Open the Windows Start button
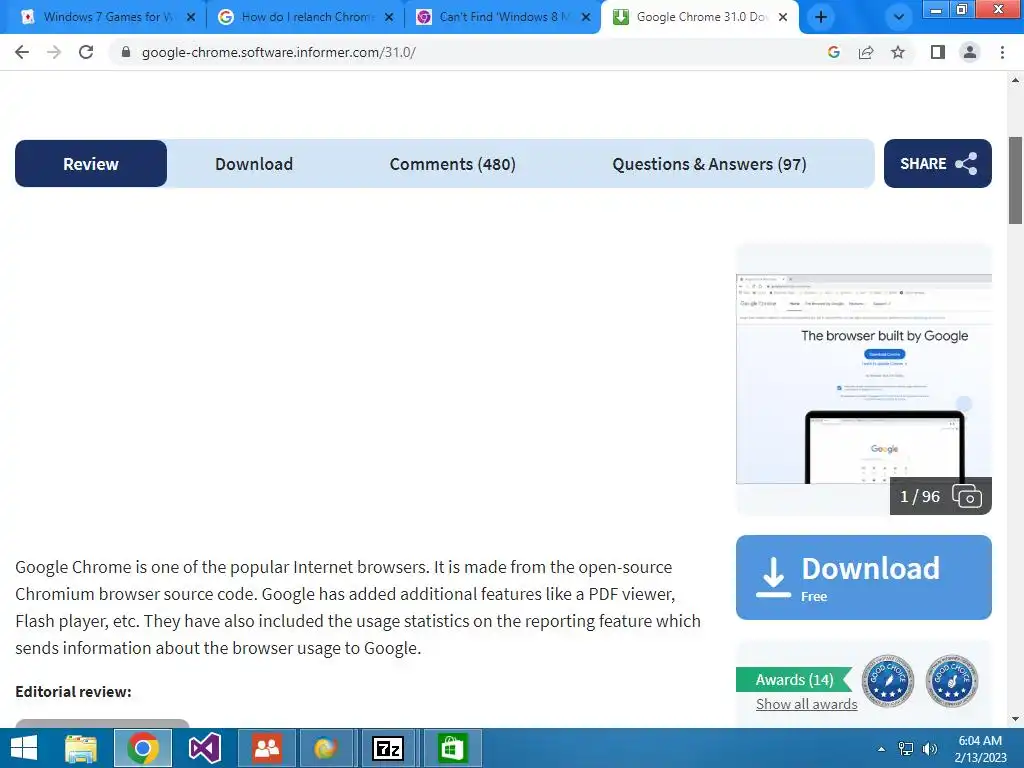The image size is (1024, 768). (x=24, y=748)
